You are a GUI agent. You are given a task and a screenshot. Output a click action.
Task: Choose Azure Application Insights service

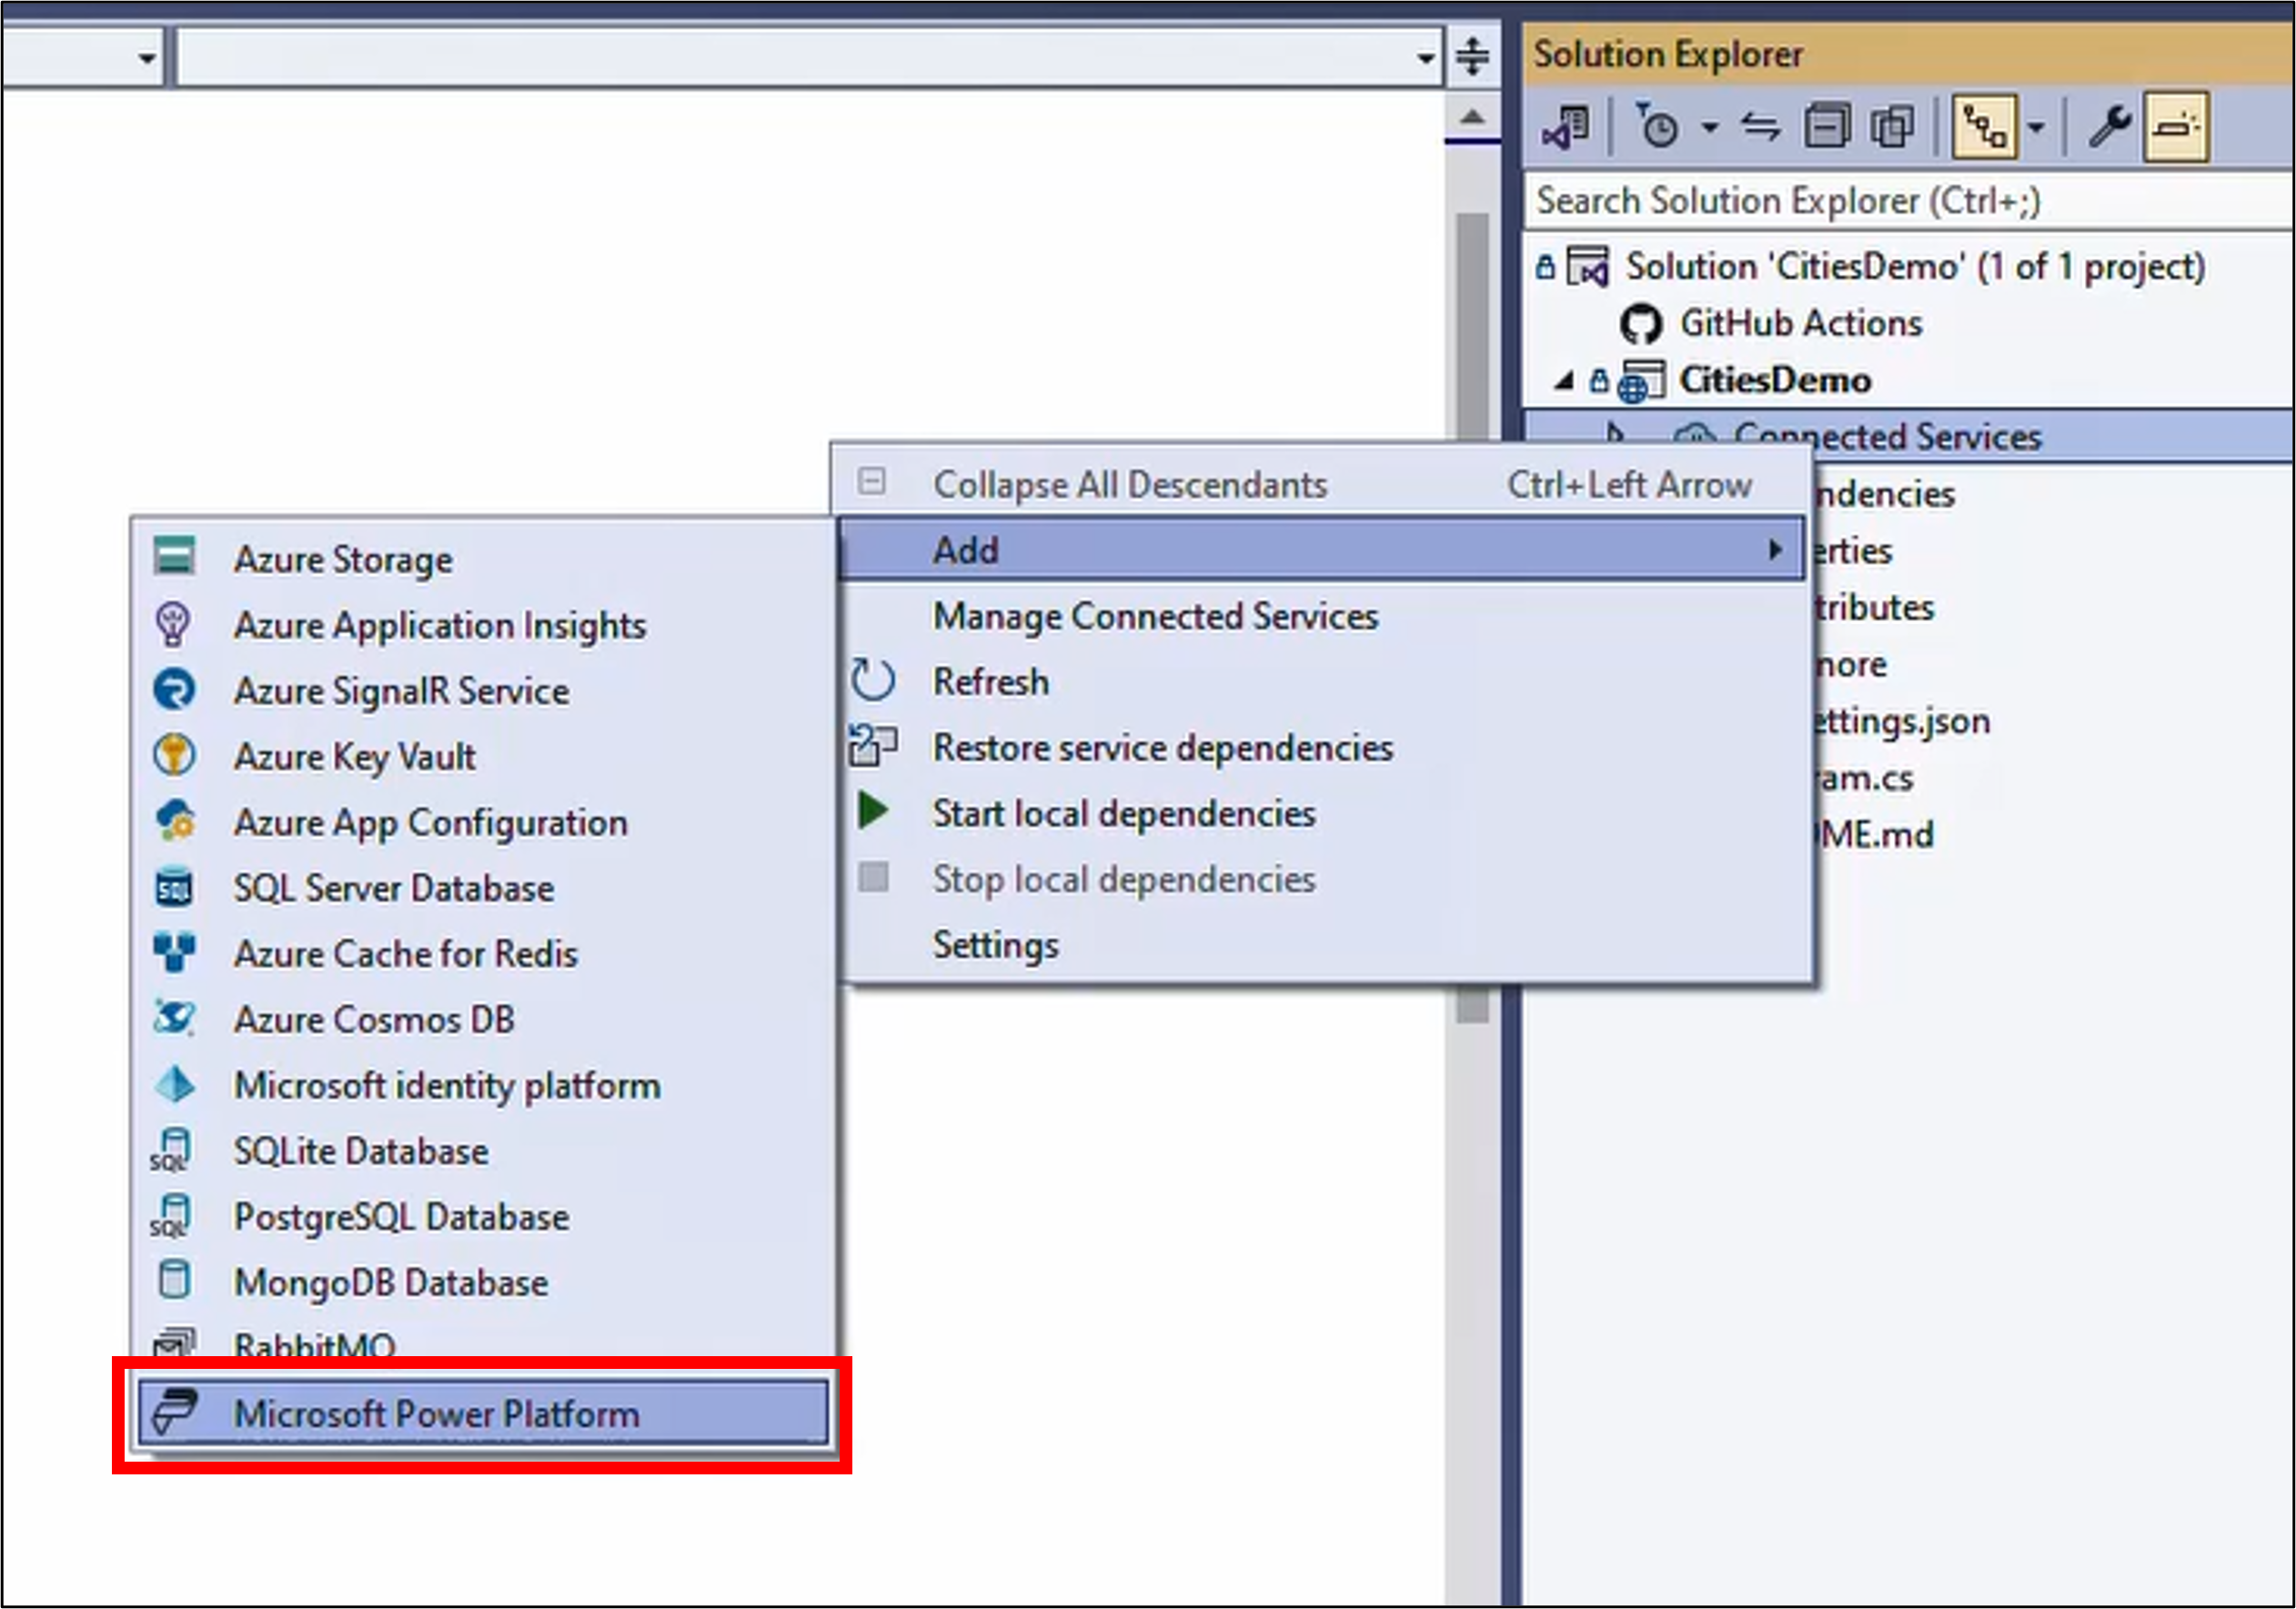pyautogui.click(x=483, y=625)
